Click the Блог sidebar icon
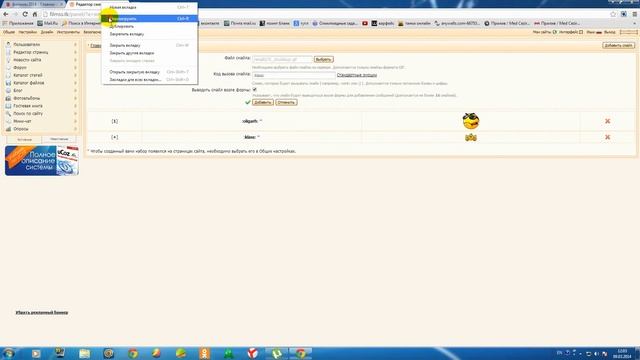 coord(8,91)
